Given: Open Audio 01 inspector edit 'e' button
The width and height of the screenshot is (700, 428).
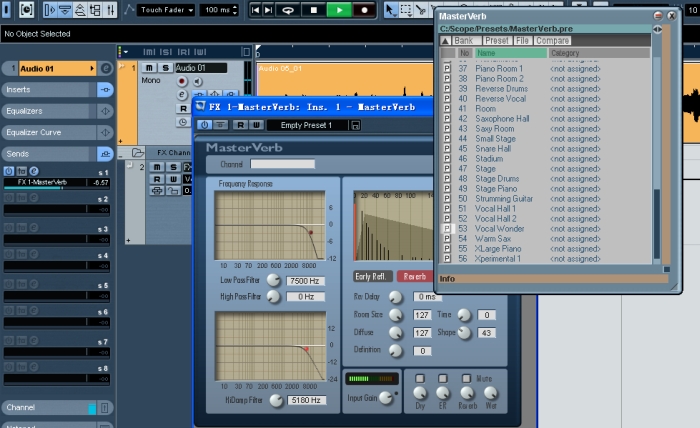Looking at the screenshot, I should tap(106, 68).
